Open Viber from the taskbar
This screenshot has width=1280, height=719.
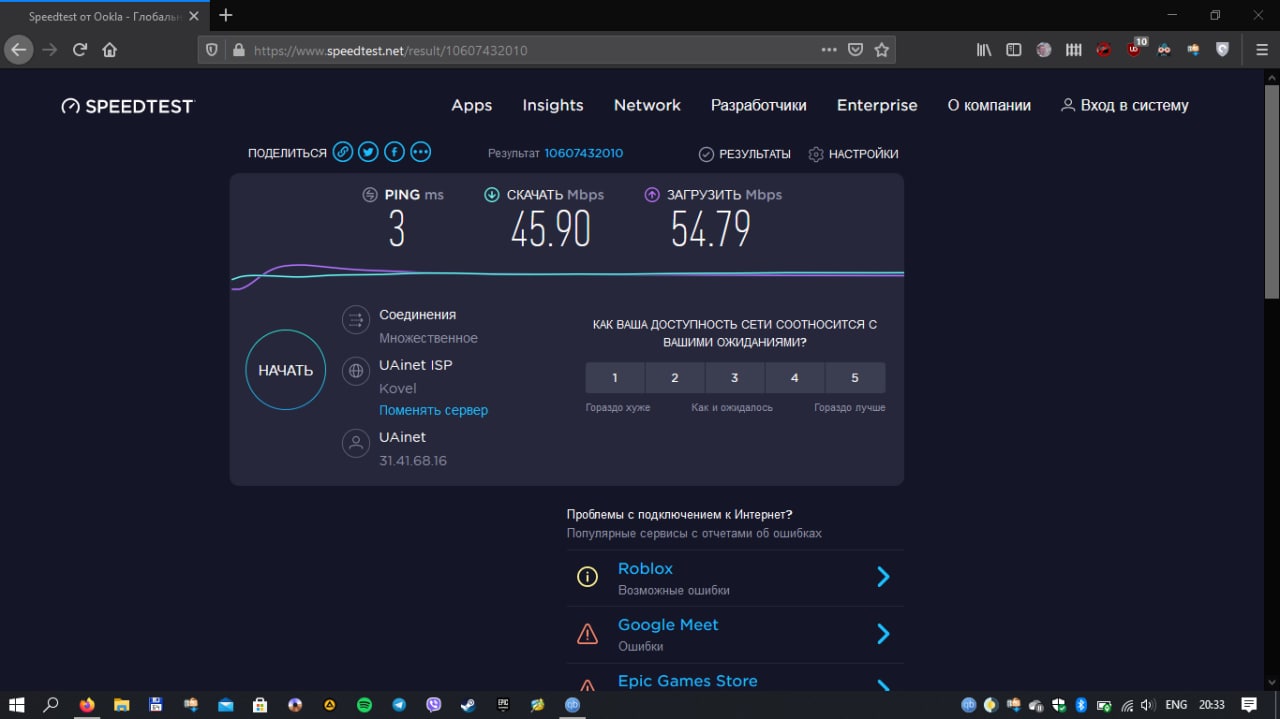coord(433,705)
